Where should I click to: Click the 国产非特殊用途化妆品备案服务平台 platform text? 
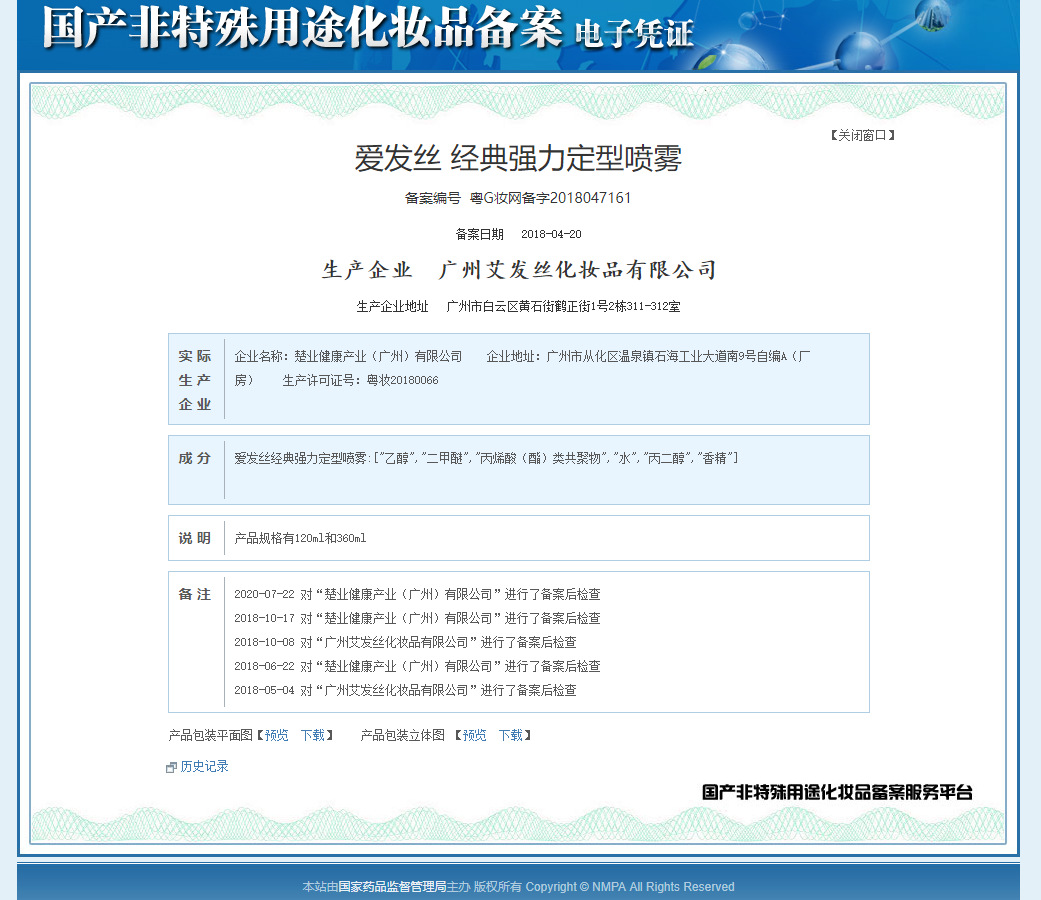pos(837,792)
